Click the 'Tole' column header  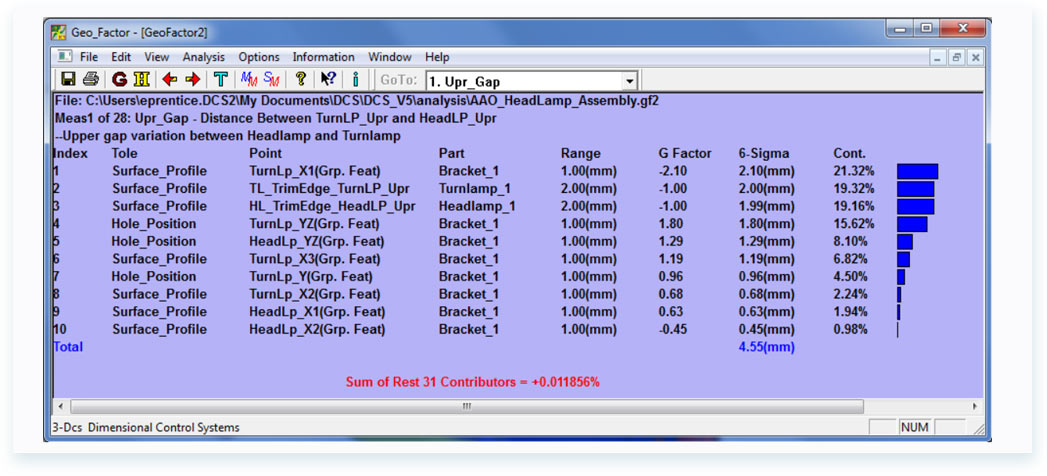pyautogui.click(x=124, y=154)
